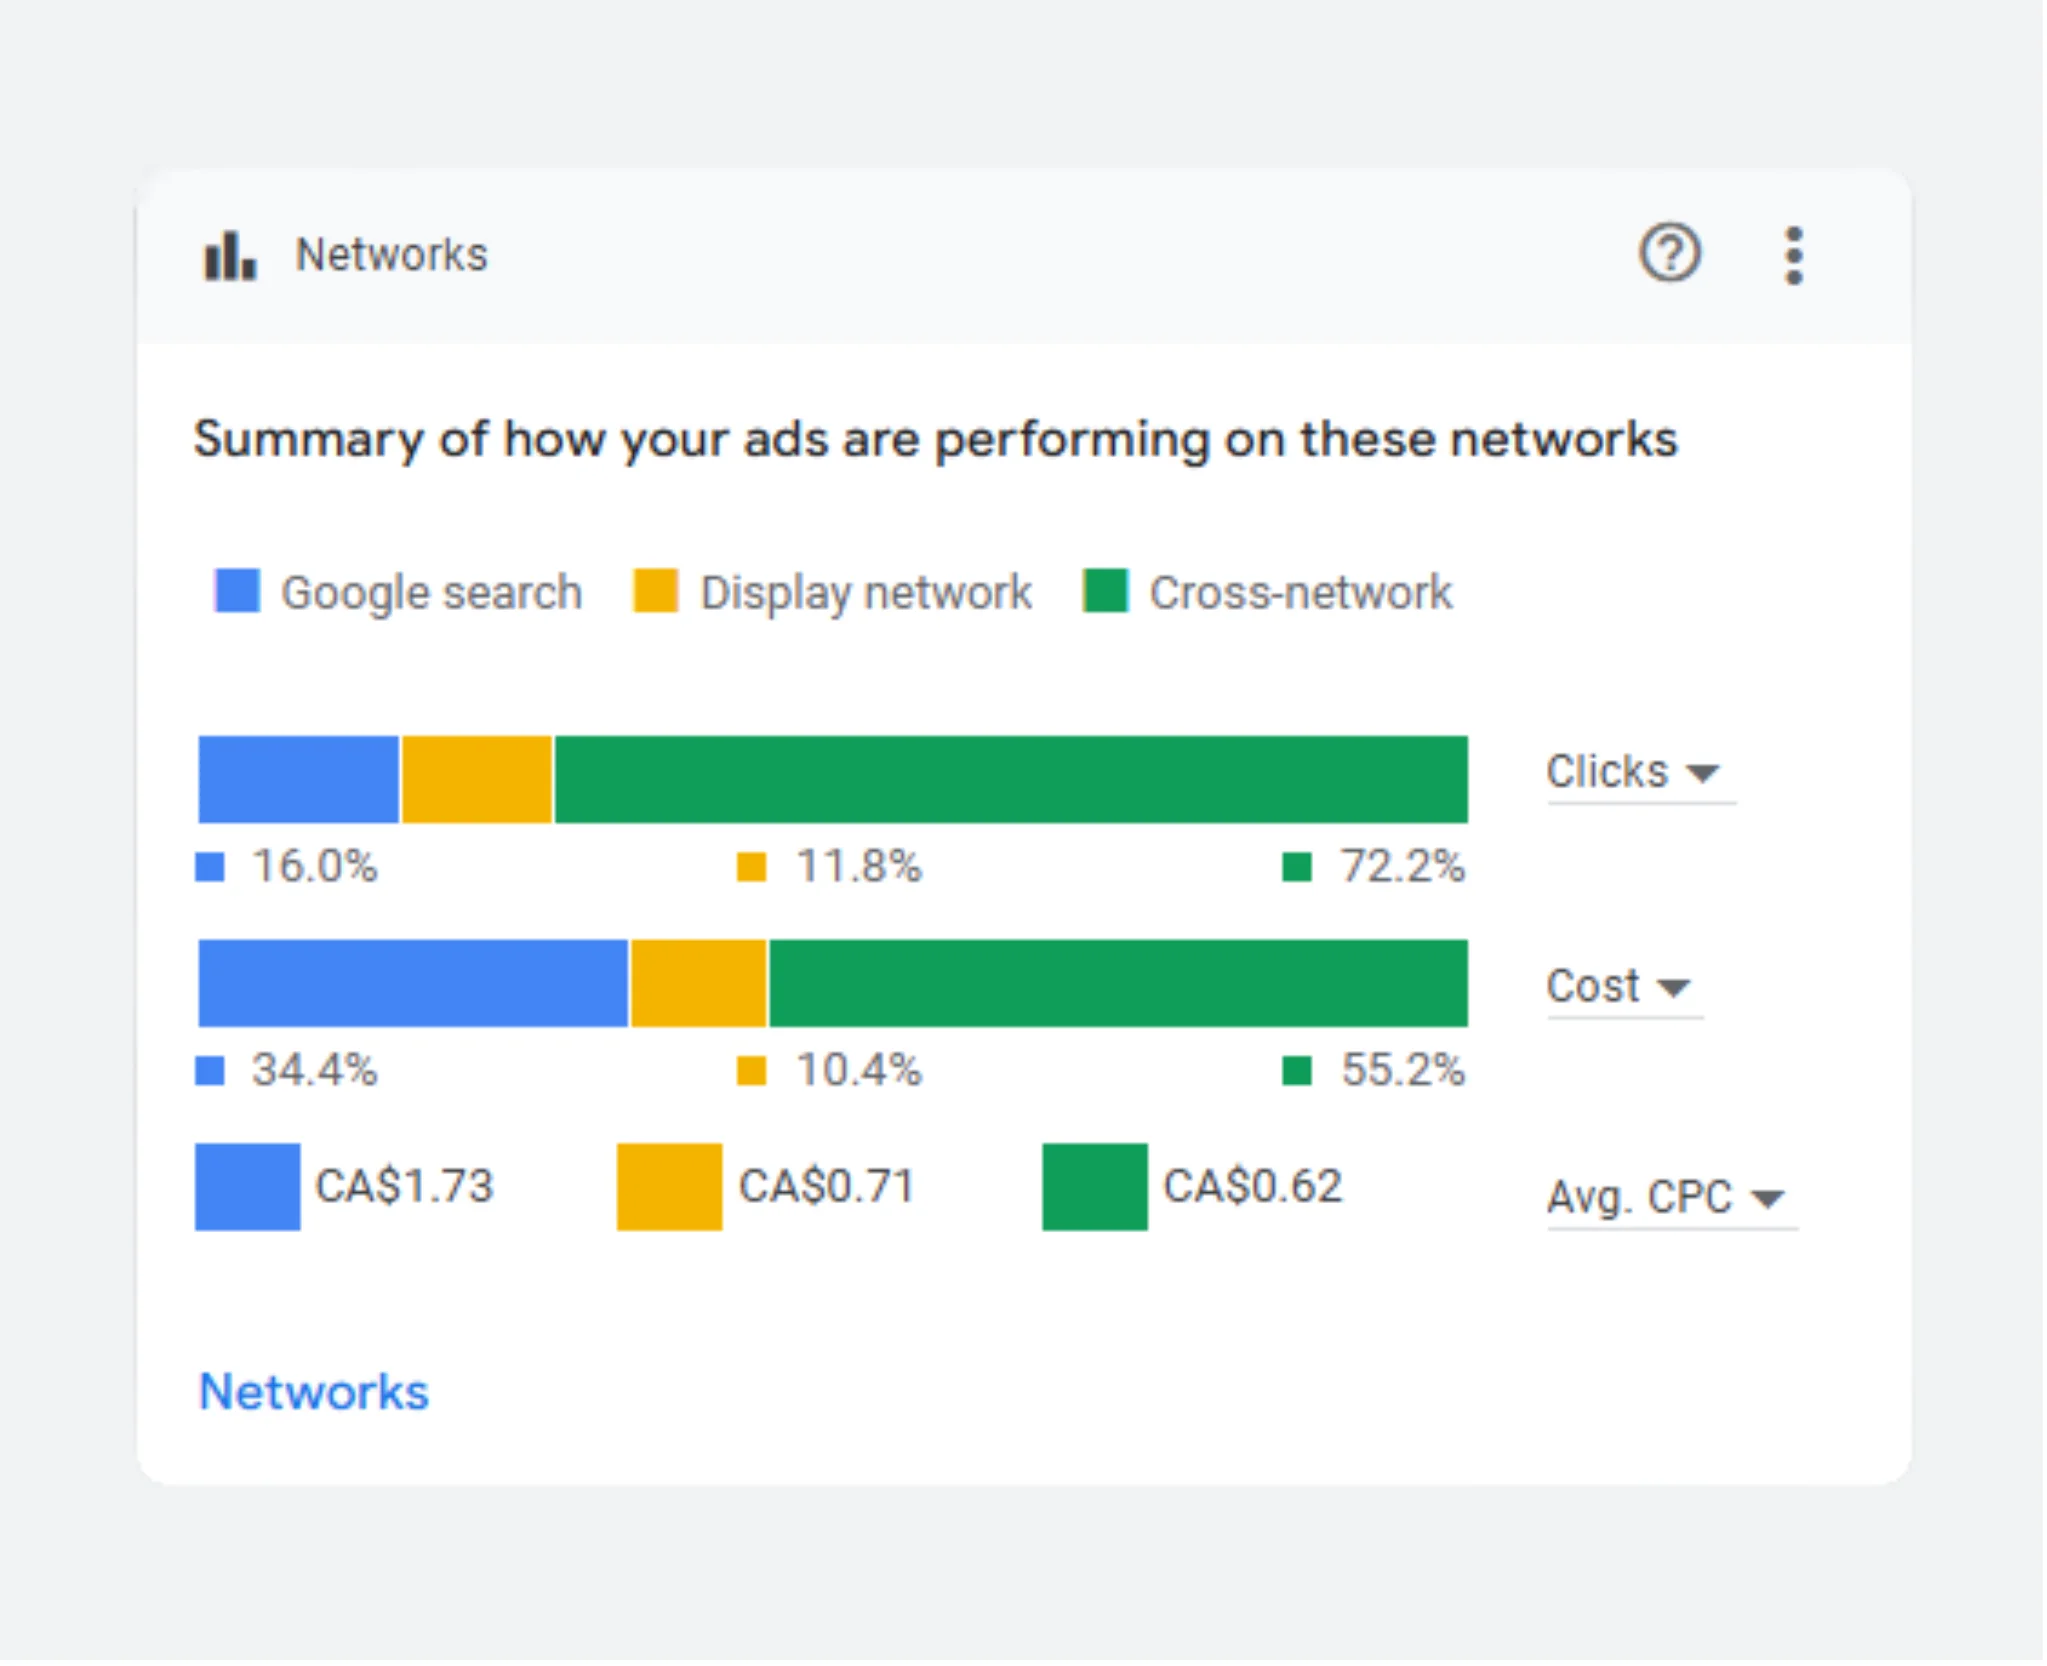Viewport: 2047px width, 1666px height.
Task: Open the three-dot more options menu
Action: 1793,256
